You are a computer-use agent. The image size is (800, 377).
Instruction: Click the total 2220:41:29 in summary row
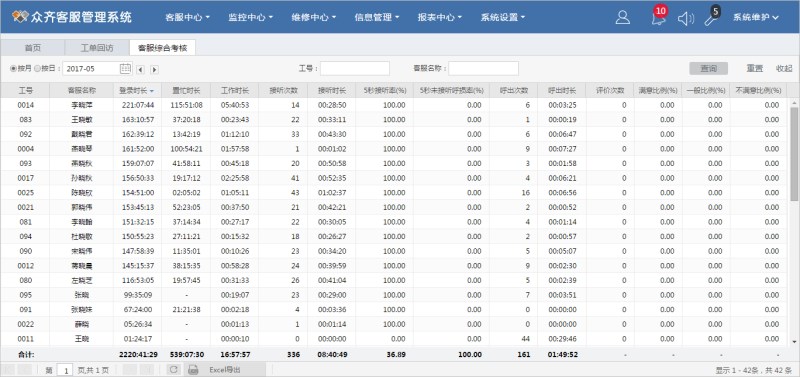pos(137,355)
